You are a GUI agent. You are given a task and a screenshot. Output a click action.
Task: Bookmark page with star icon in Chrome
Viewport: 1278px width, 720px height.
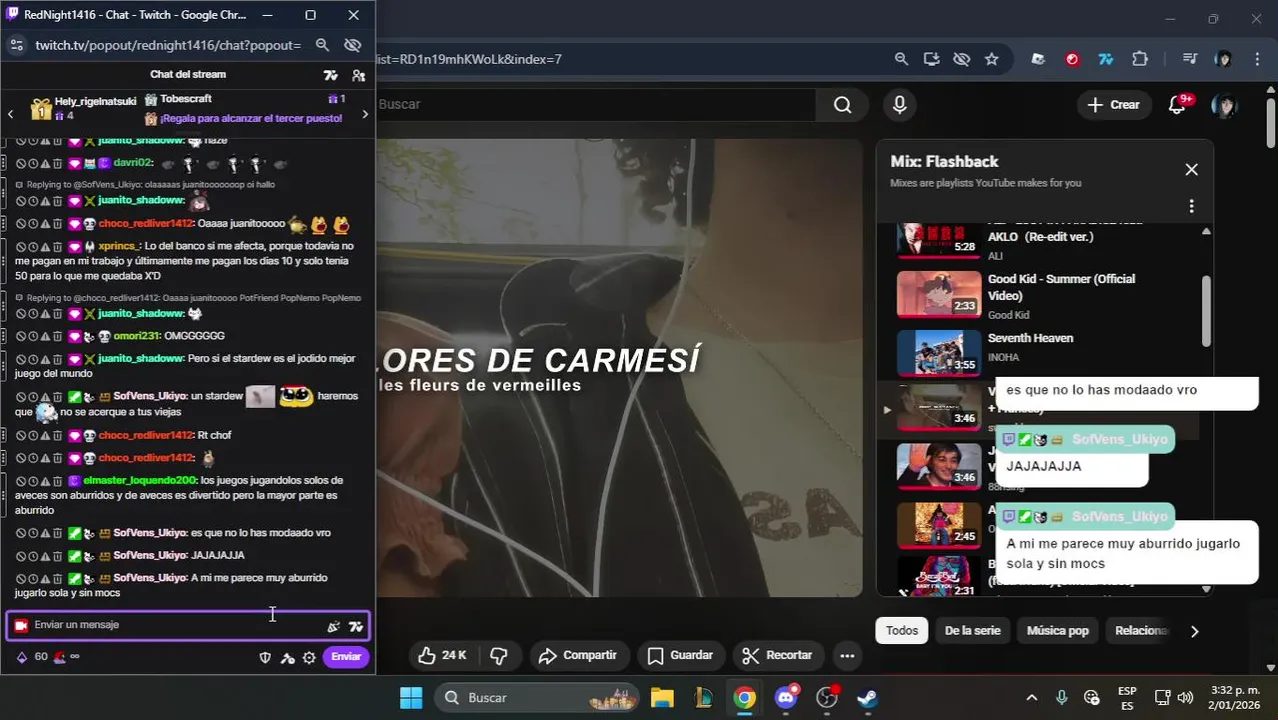point(991,59)
